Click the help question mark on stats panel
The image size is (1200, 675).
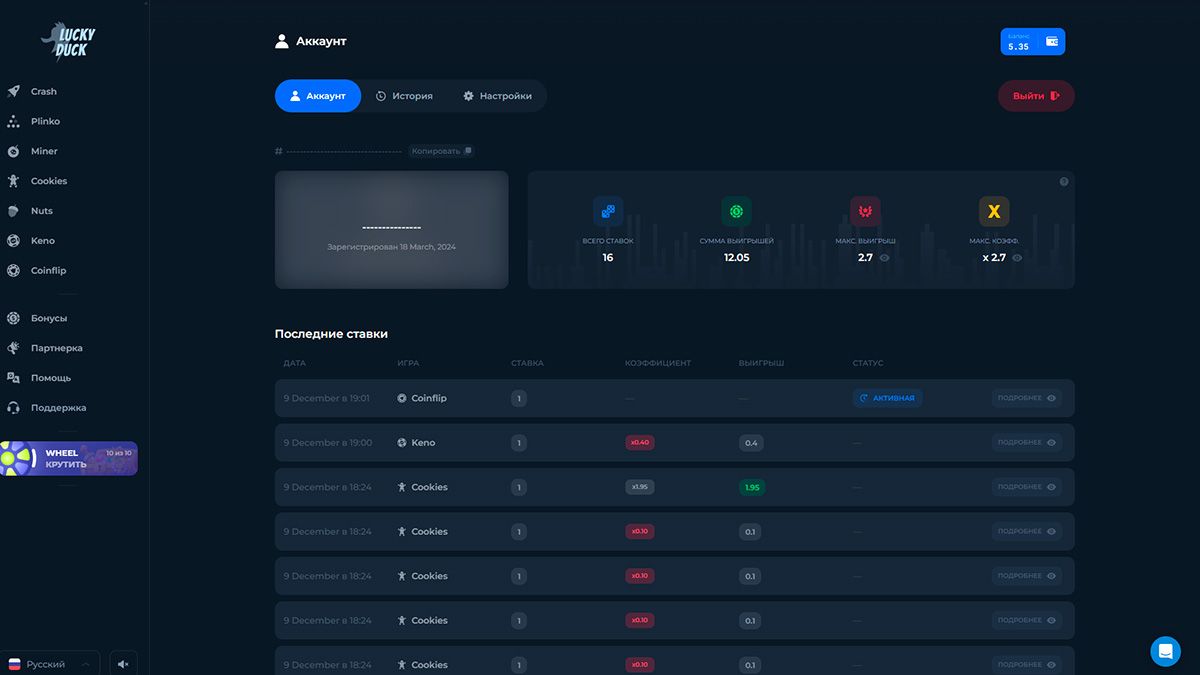1064,182
